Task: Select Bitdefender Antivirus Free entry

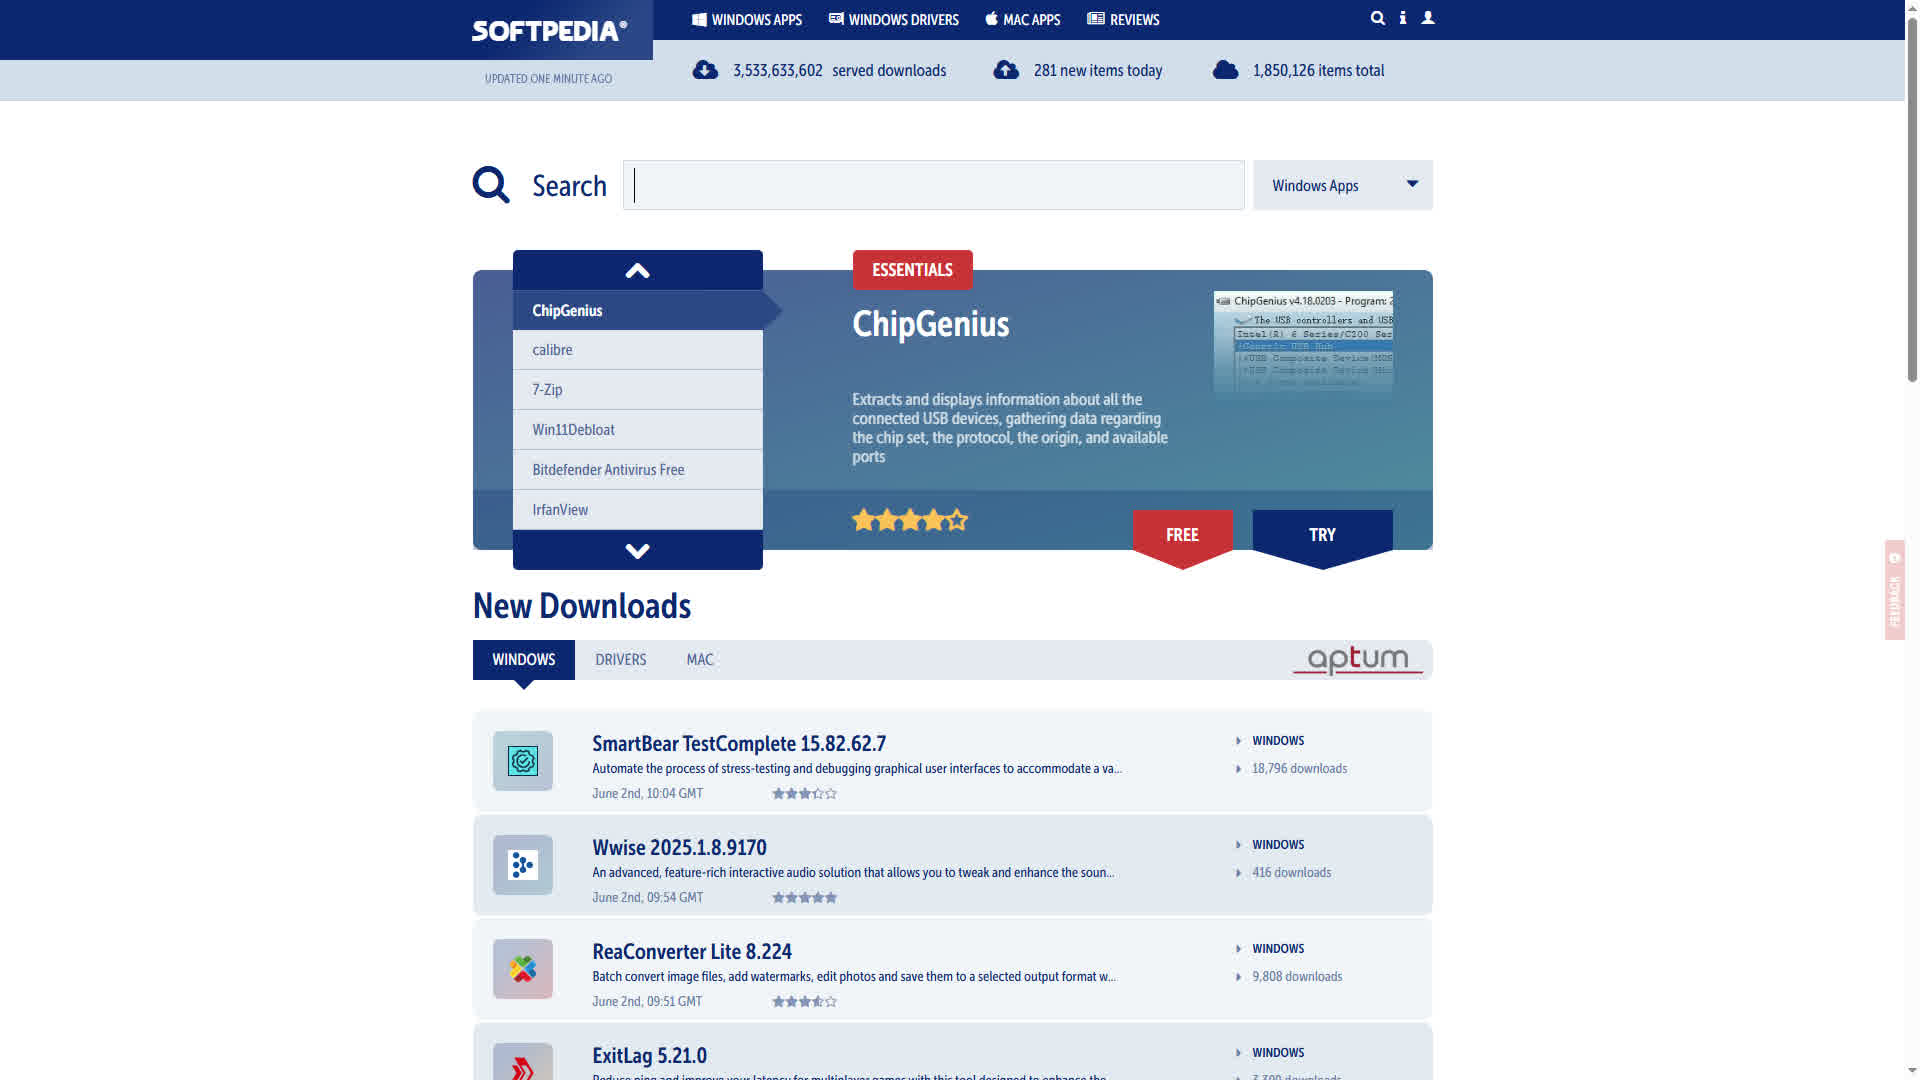Action: pyautogui.click(x=637, y=470)
